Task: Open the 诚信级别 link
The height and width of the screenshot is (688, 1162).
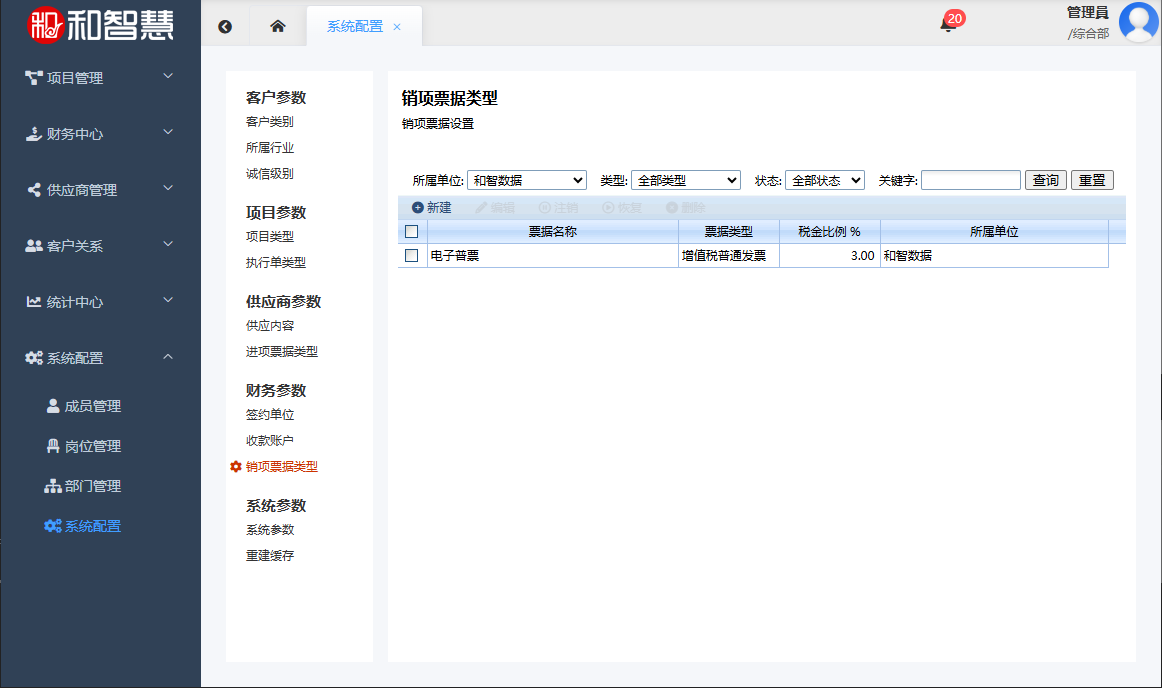Action: coord(270,173)
